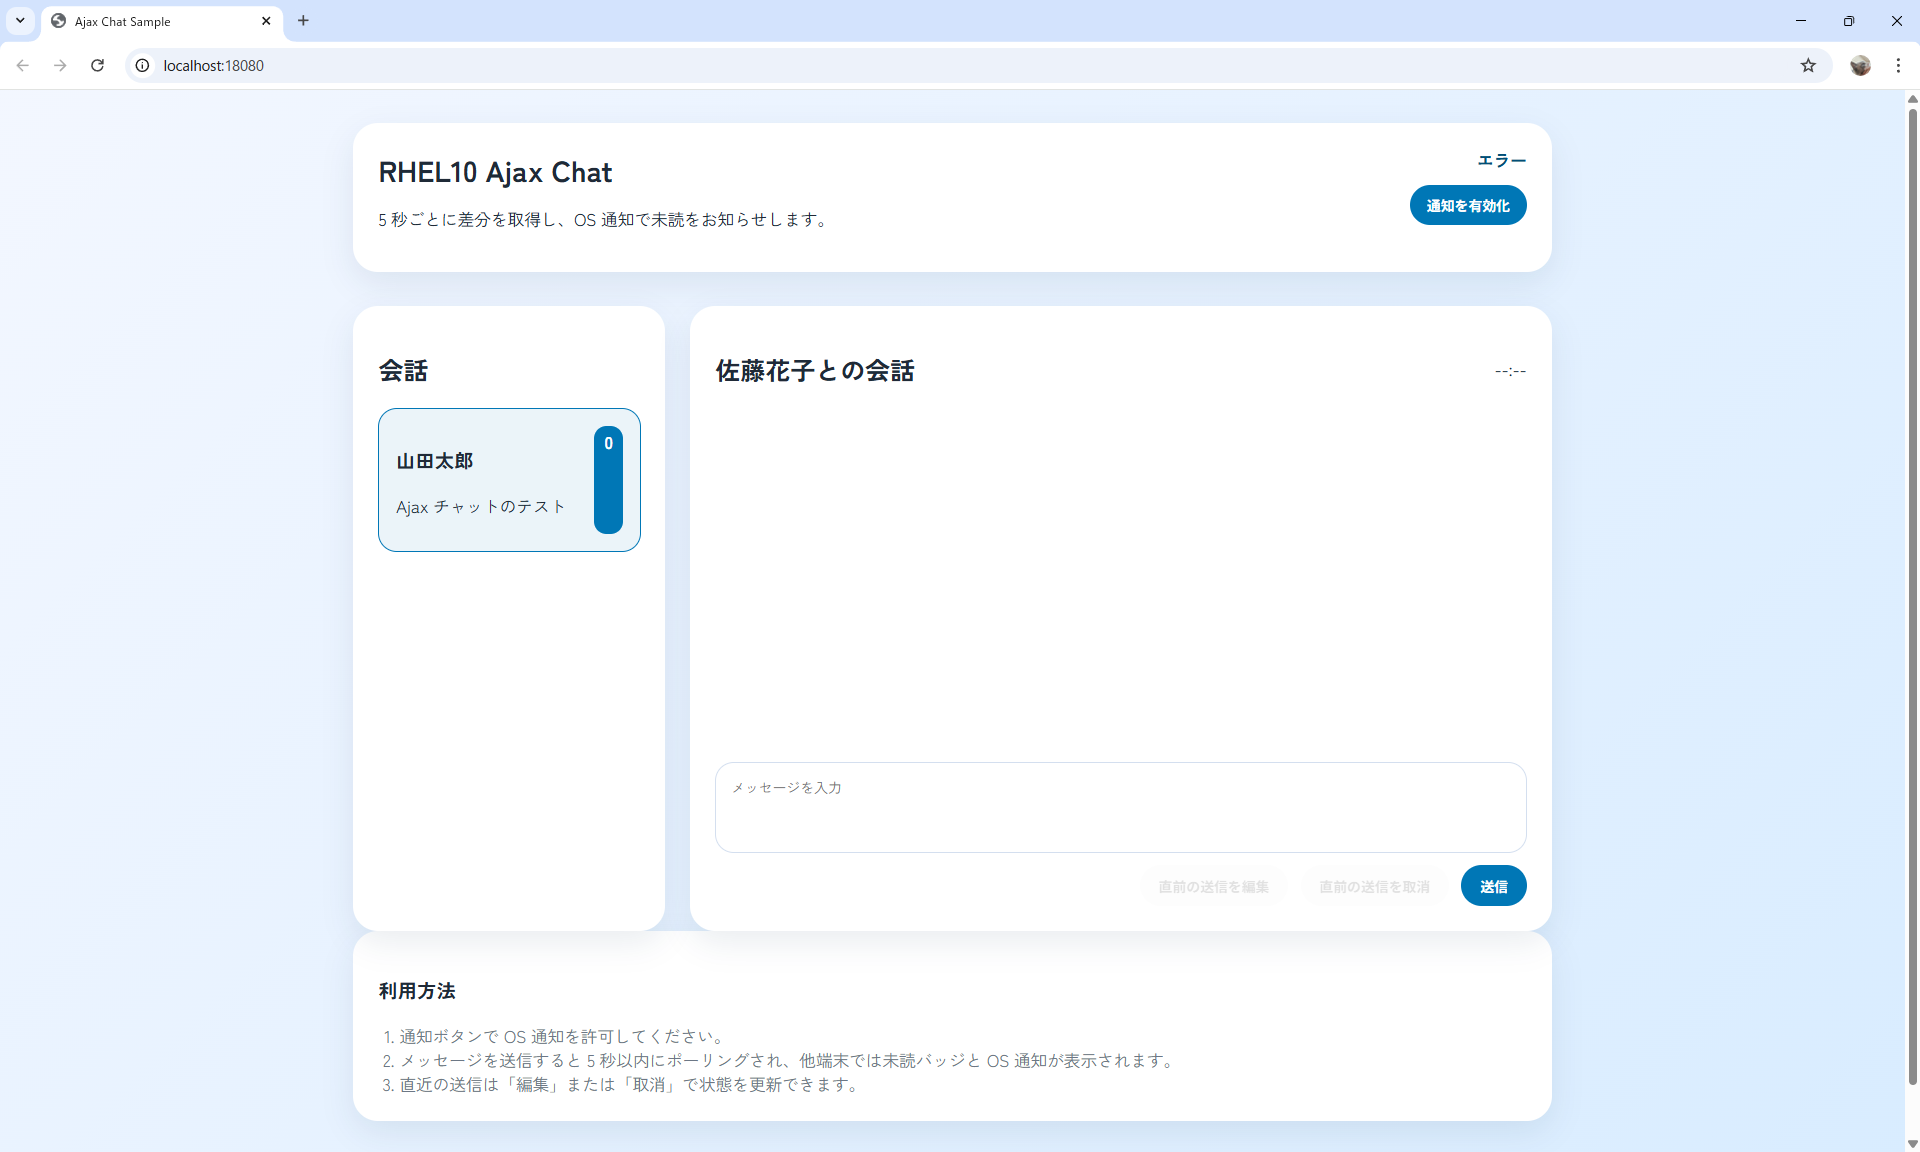The image size is (1920, 1152).
Task: Click the browser profile avatar icon
Action: point(1860,65)
